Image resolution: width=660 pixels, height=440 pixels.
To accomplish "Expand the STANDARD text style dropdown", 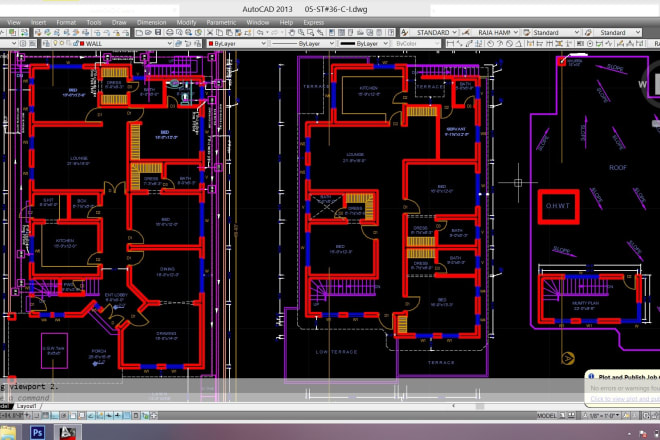I will (454, 32).
